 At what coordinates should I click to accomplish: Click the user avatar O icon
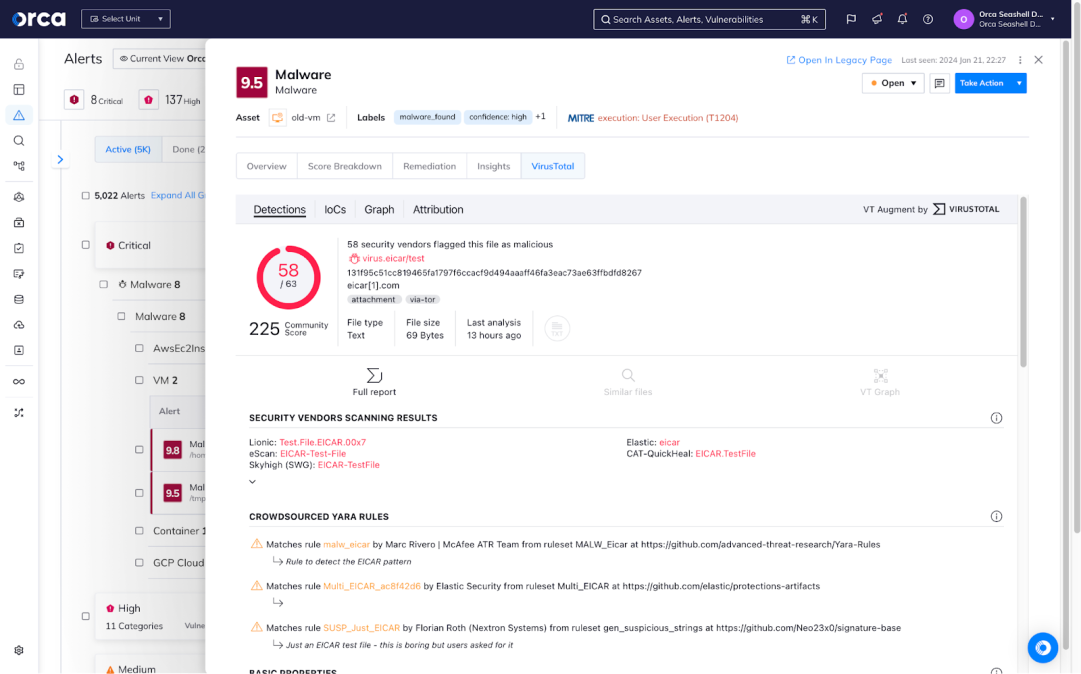point(963,19)
